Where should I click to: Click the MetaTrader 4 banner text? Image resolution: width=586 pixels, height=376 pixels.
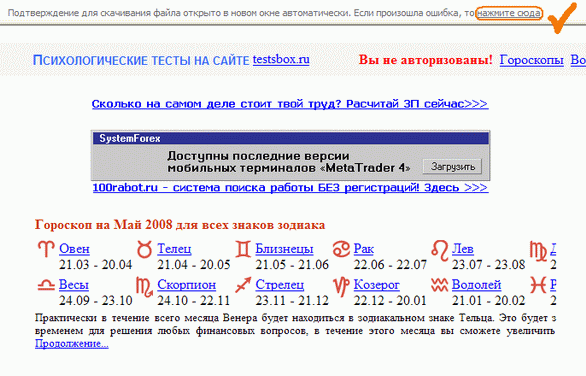pos(289,162)
